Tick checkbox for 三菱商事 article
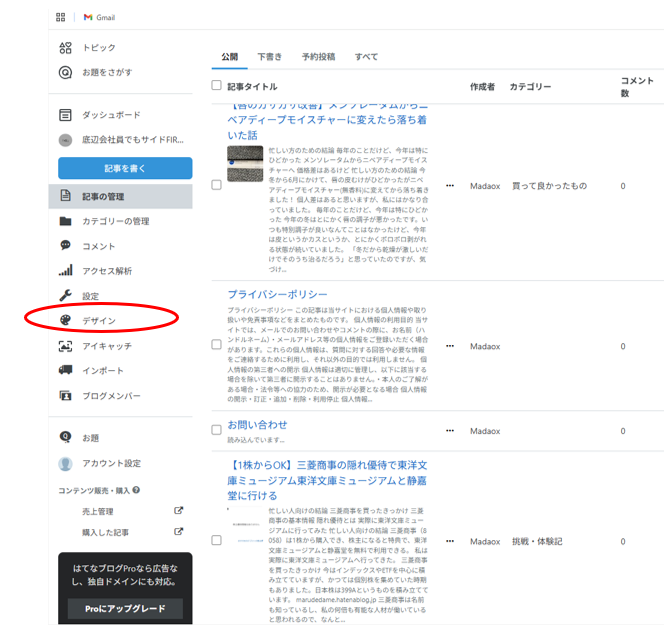 217,540
